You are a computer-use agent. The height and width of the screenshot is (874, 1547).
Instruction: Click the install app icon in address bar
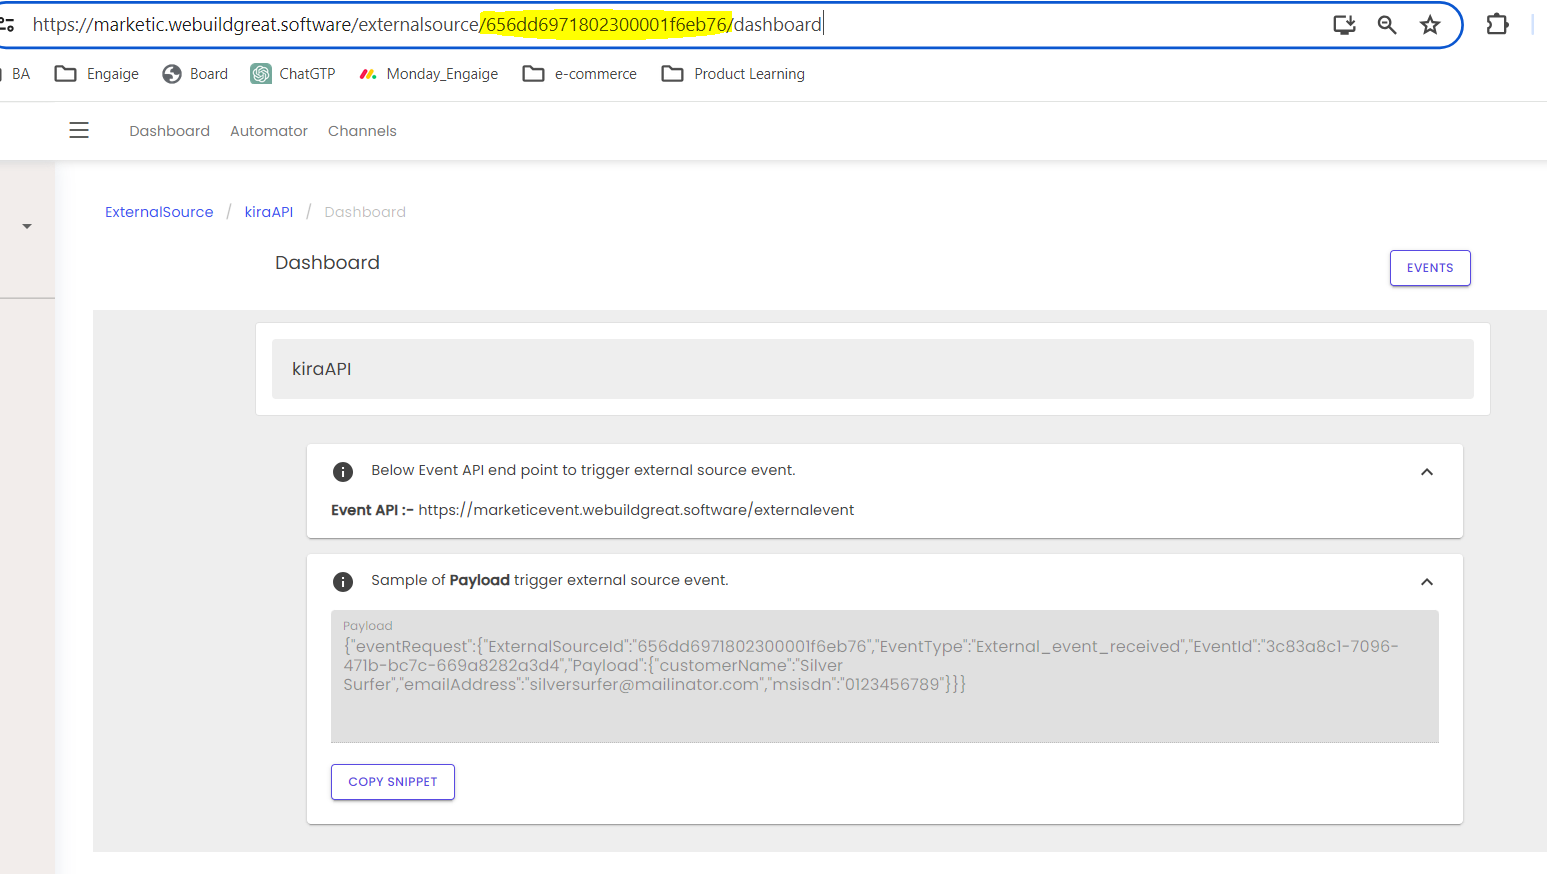1345,25
